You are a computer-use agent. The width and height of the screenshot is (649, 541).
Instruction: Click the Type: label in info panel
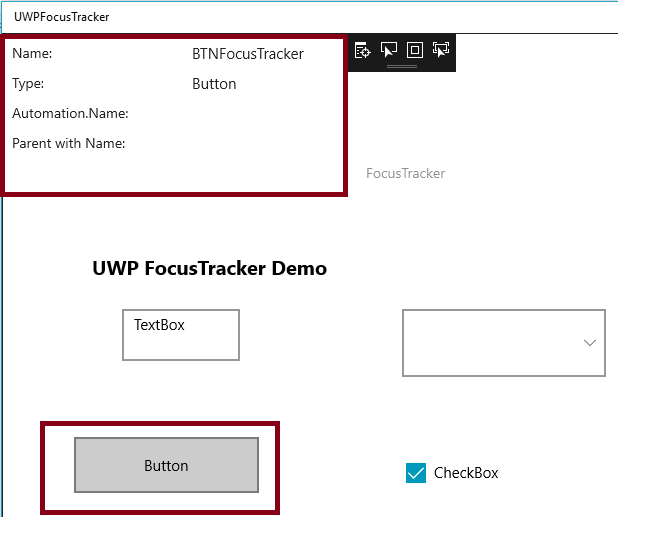click(x=28, y=84)
